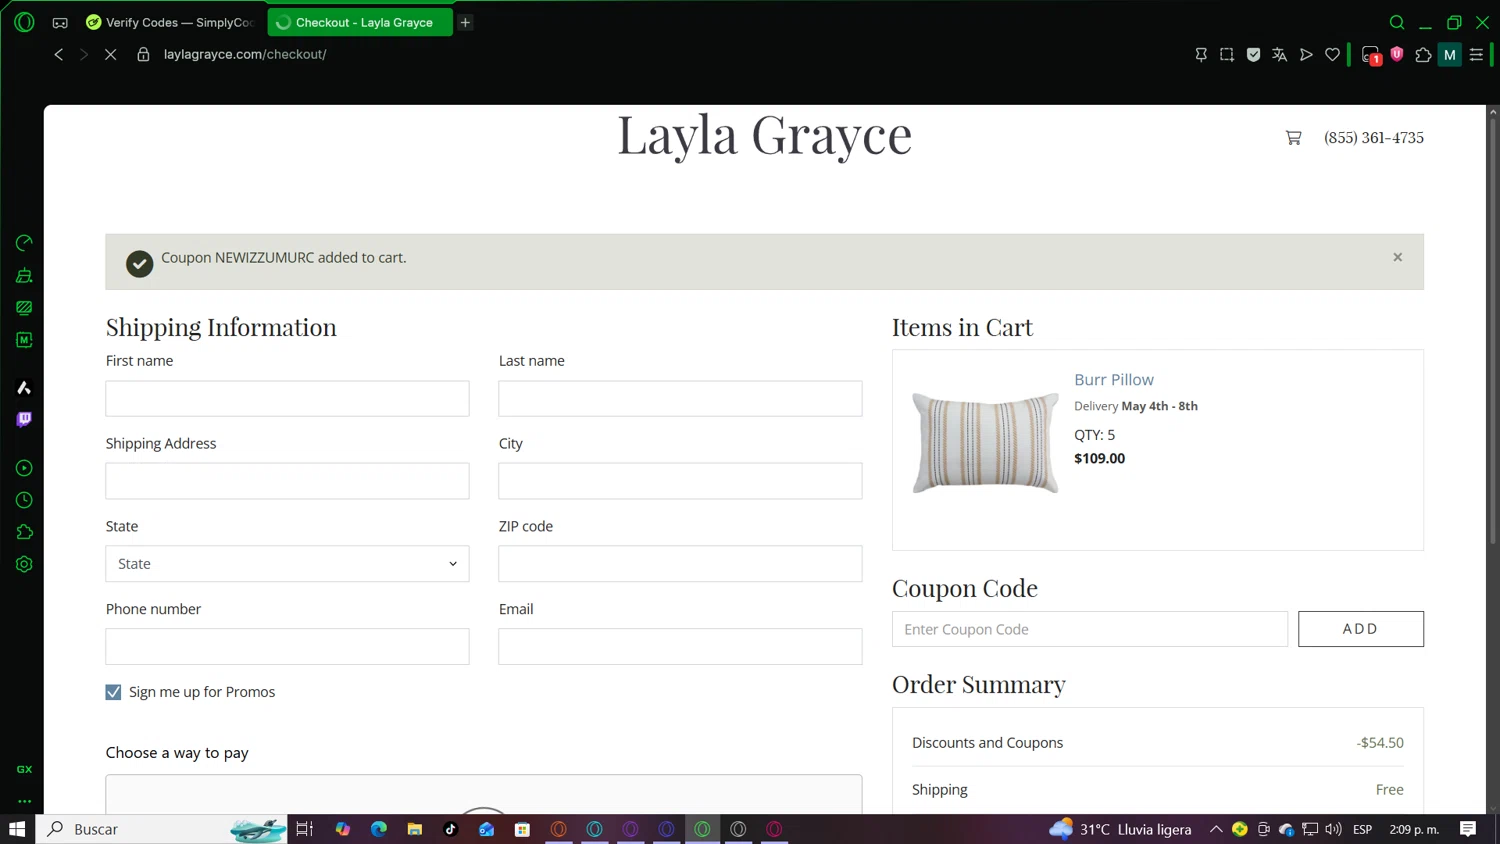
Task: Click the City field
Action: 680,481
